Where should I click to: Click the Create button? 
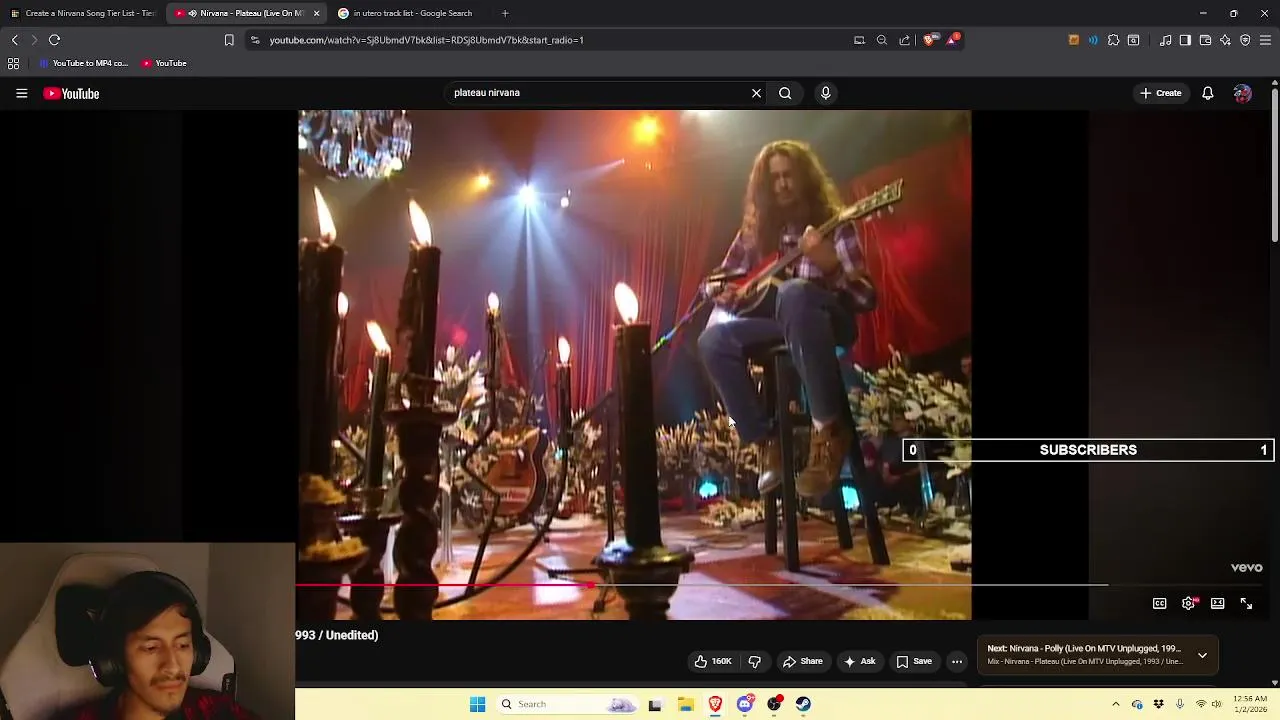pyautogui.click(x=1160, y=93)
